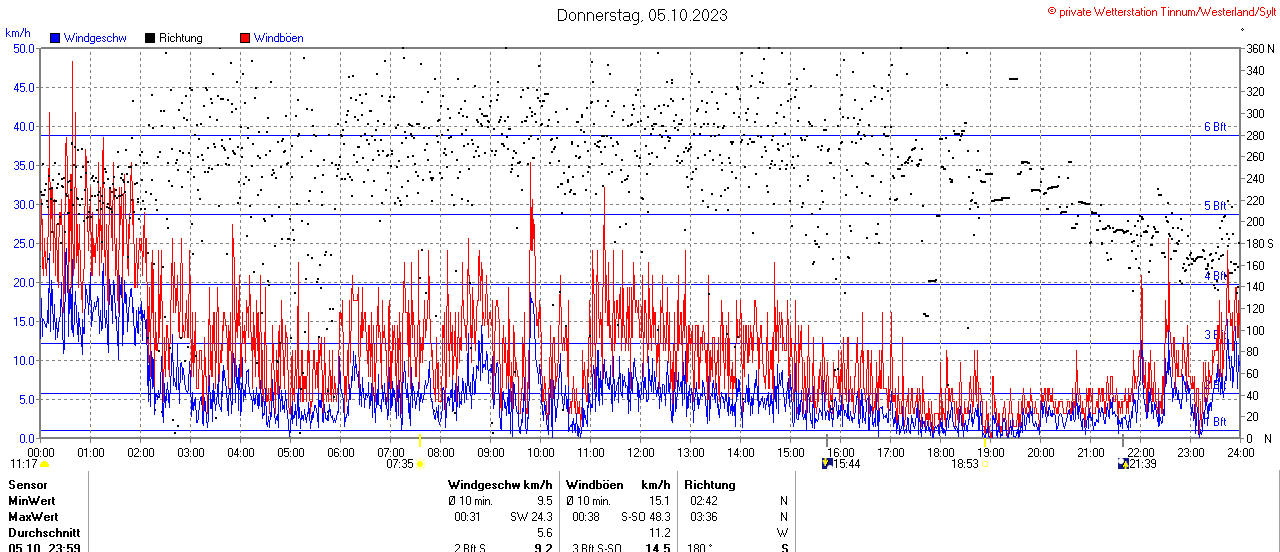The image size is (1280, 552).
Task: Click the 15:44 time label
Action: click(x=847, y=464)
